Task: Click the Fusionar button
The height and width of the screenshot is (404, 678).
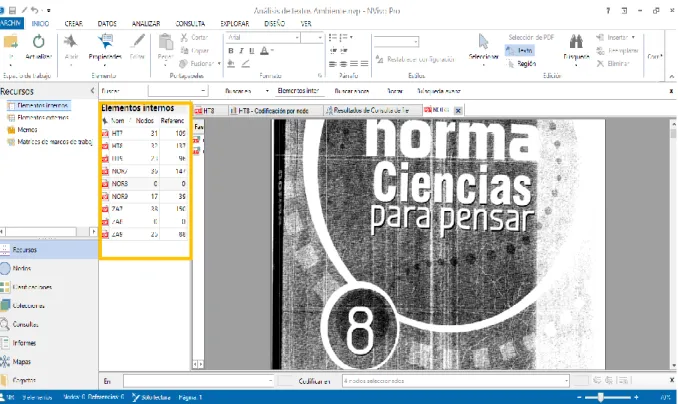Action: pos(200,64)
